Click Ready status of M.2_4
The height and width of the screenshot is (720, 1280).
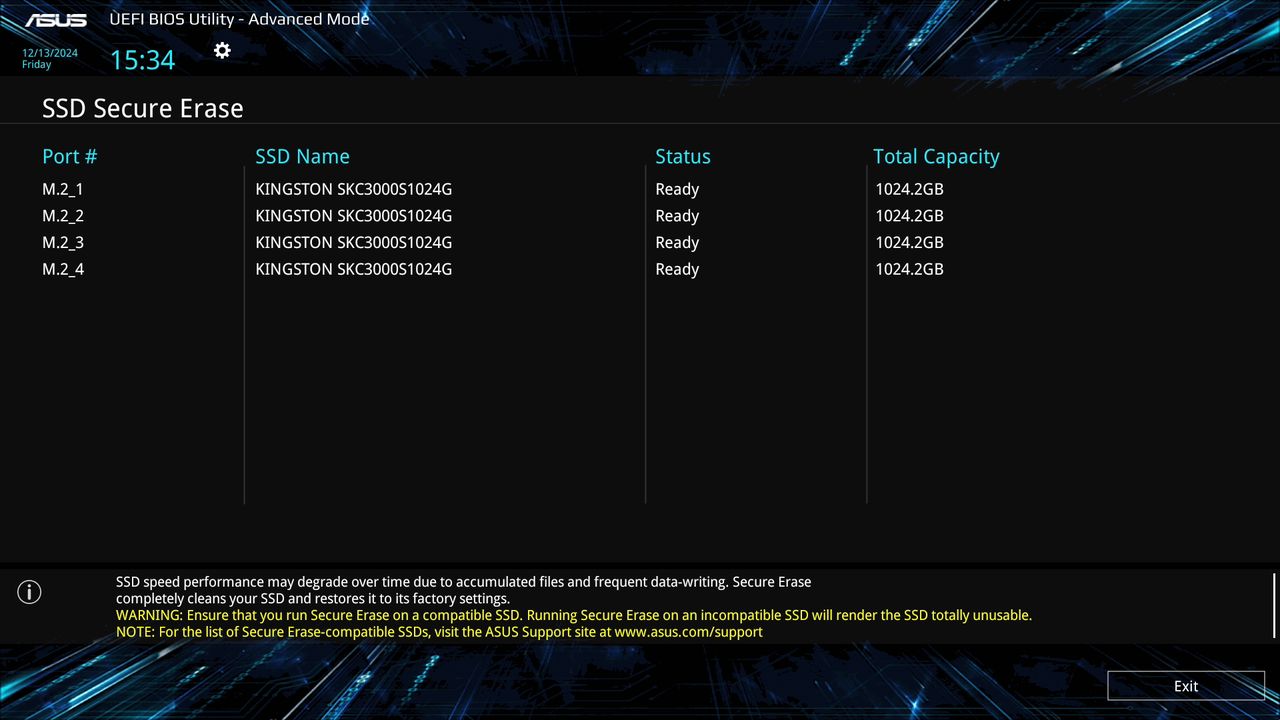tap(677, 269)
